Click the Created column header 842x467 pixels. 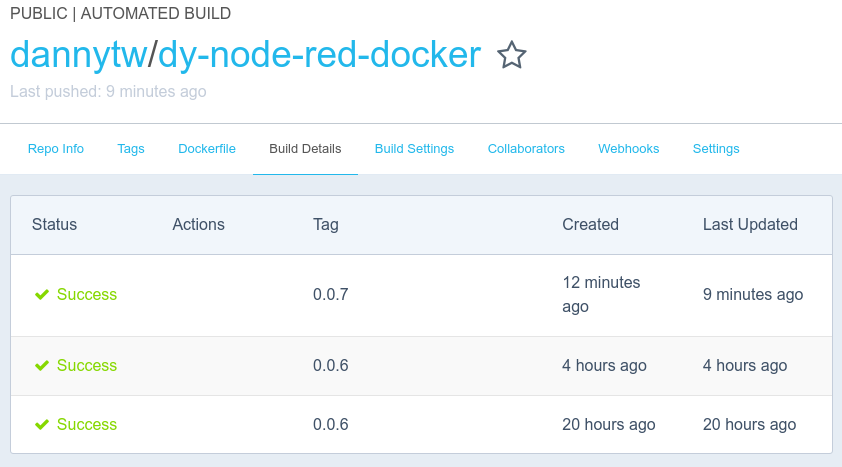point(590,224)
